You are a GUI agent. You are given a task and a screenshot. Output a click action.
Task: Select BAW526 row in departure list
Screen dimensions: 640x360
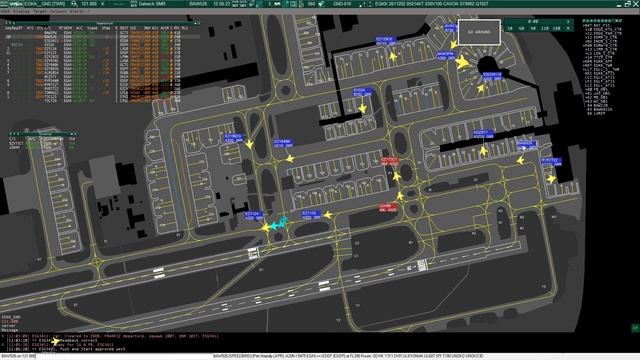[102, 36]
